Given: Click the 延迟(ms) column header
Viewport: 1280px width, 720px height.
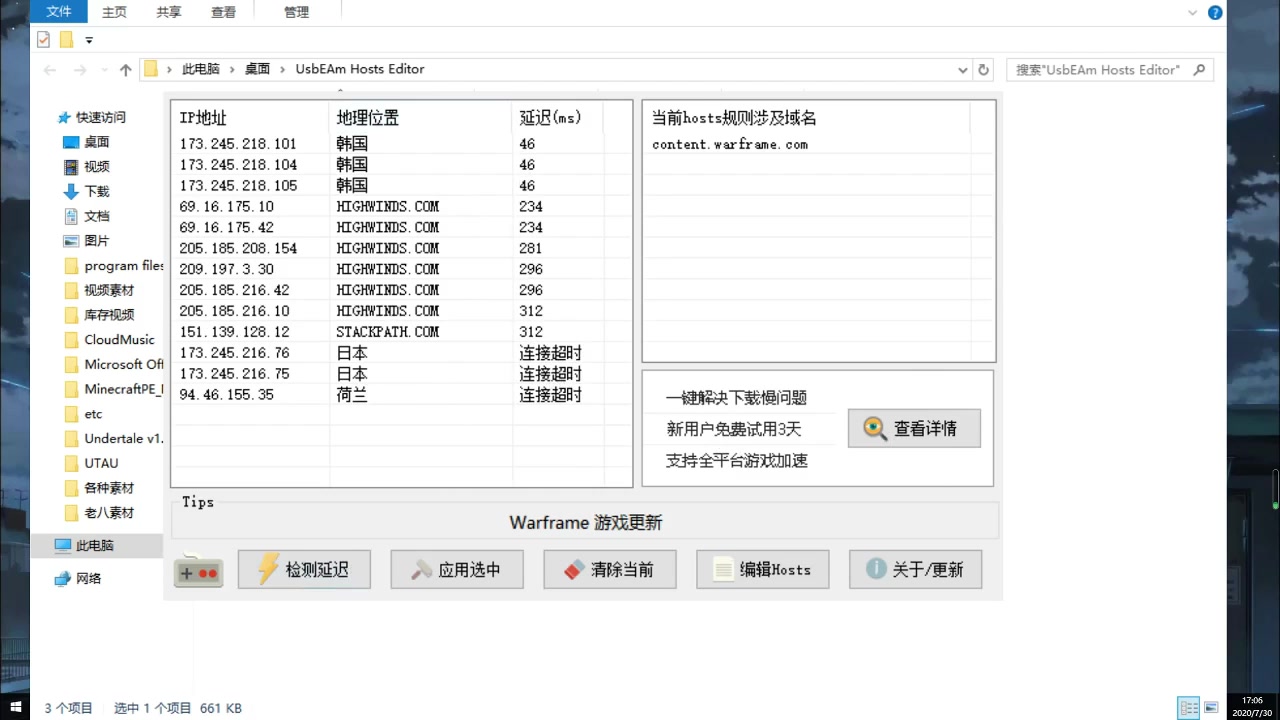Looking at the screenshot, I should [x=558, y=118].
